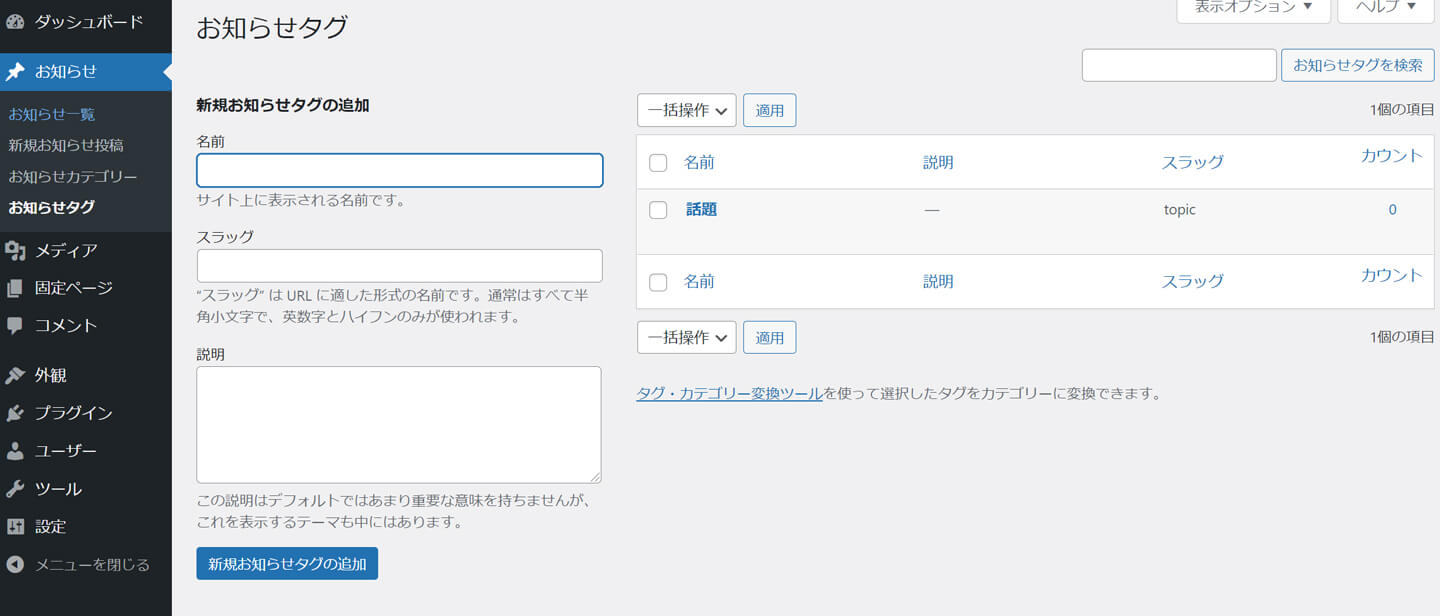This screenshot has height=616, width=1440.
Task: Click the topic slug cell text
Action: click(1180, 210)
